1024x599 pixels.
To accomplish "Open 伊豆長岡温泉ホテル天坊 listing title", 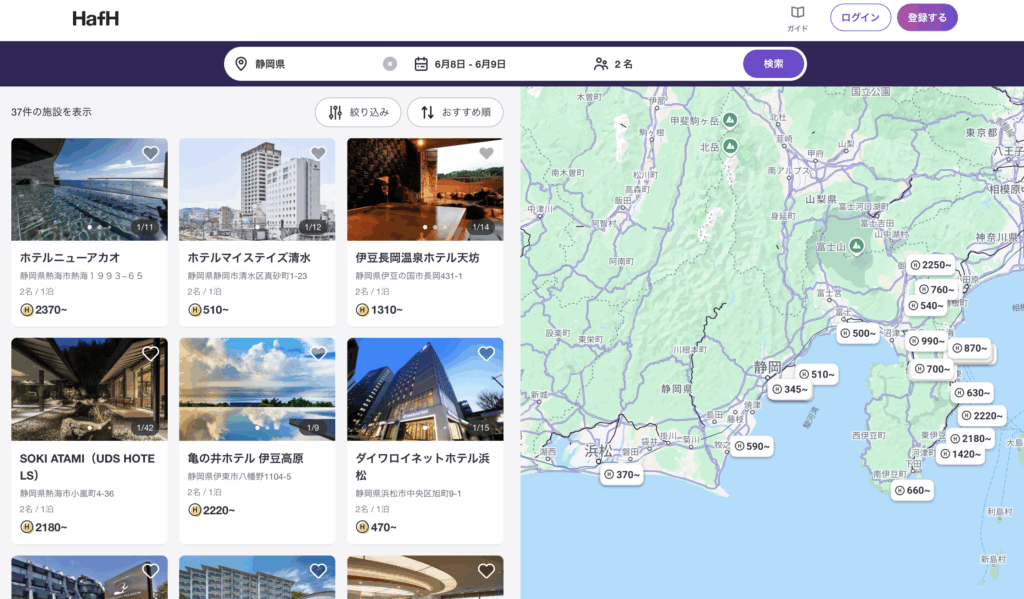I will tap(417, 258).
